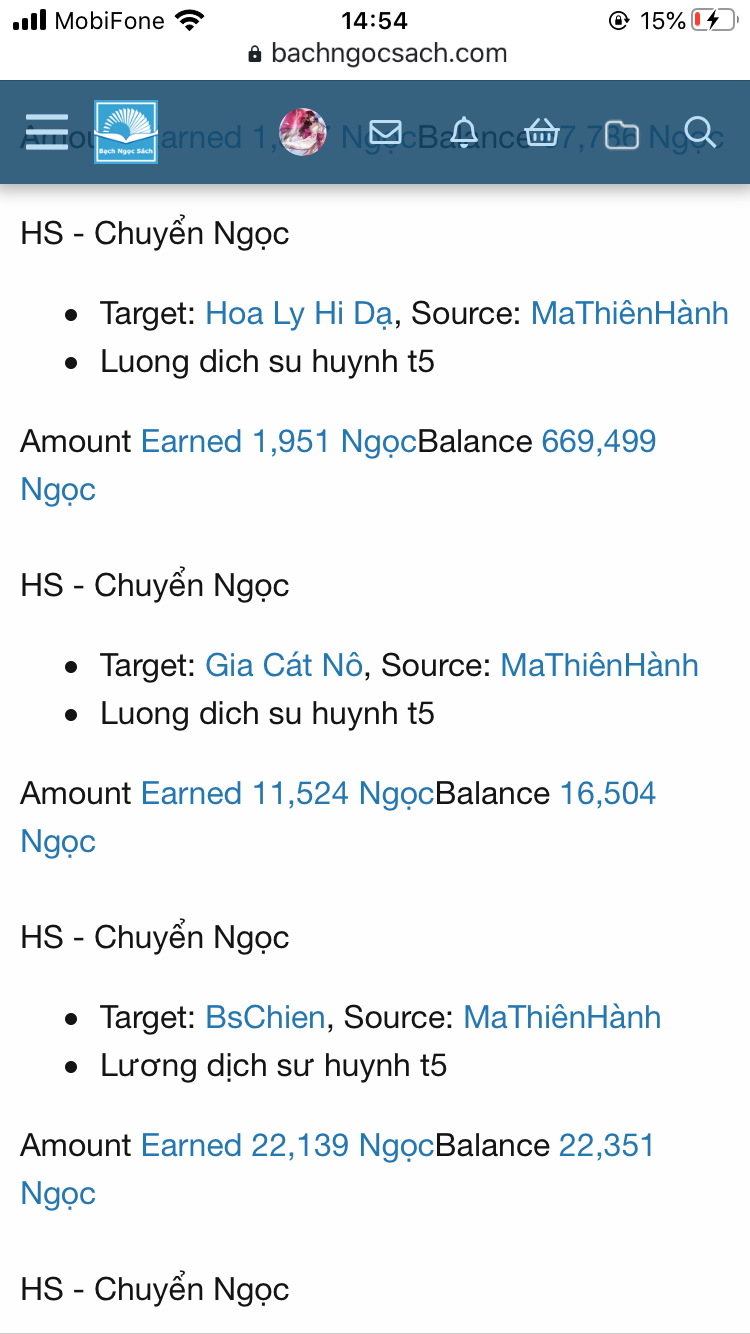Open the Hoa Ly Hi Dạ profile link
The height and width of the screenshot is (1334, 750).
(x=299, y=314)
